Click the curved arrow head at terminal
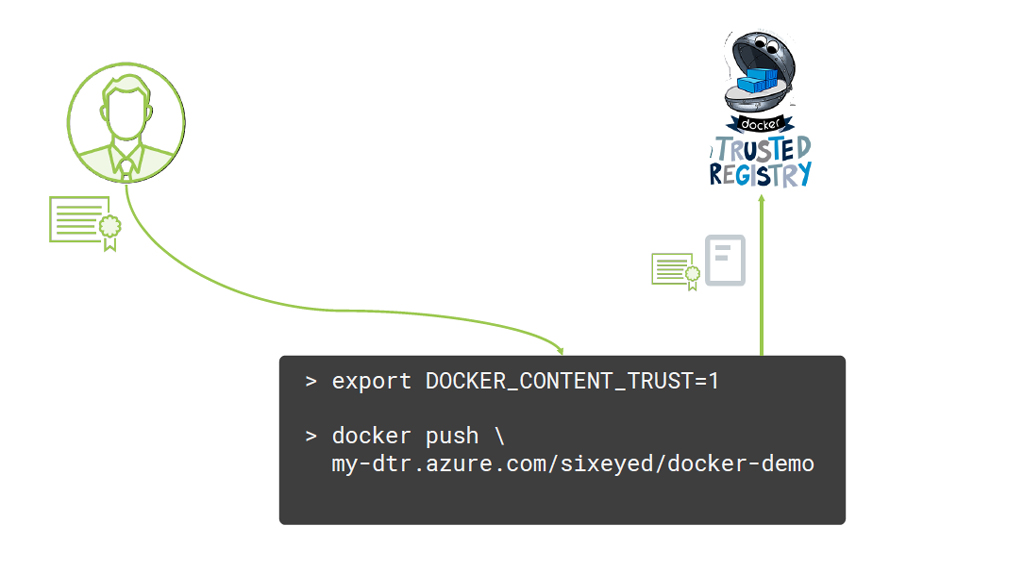Image resolution: width=1024 pixels, height=576 pixels. click(559, 351)
